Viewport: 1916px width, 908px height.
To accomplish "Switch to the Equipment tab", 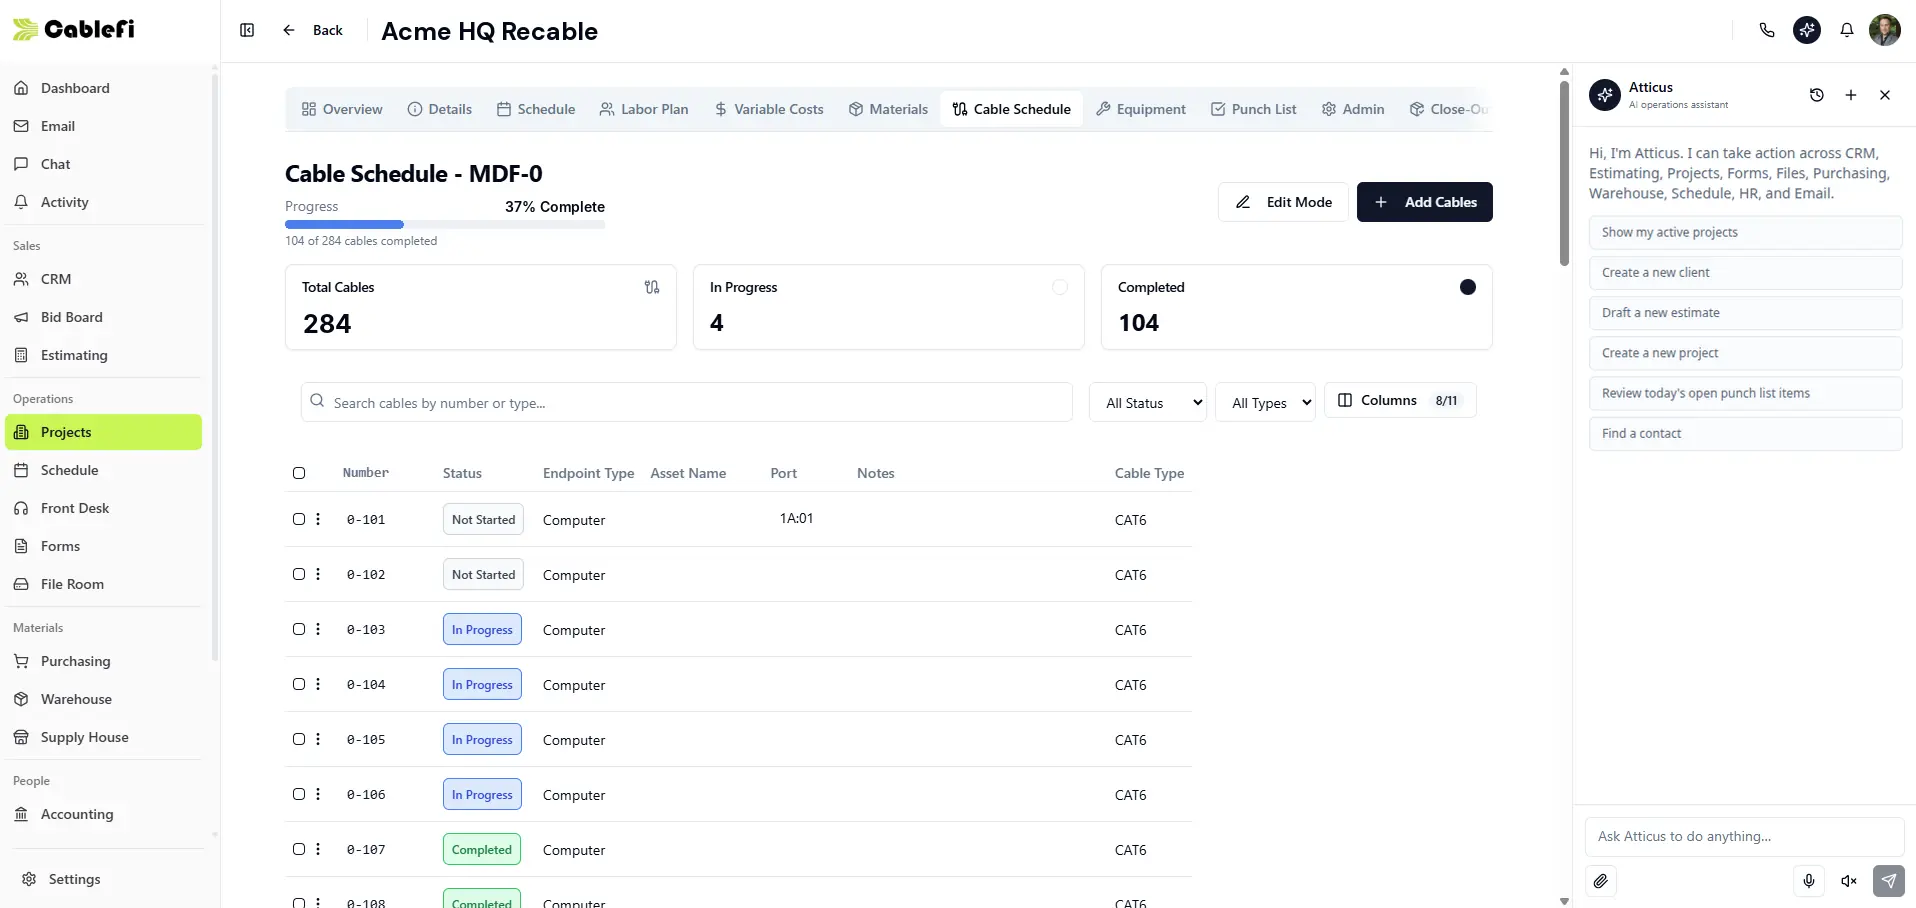I will point(1141,109).
